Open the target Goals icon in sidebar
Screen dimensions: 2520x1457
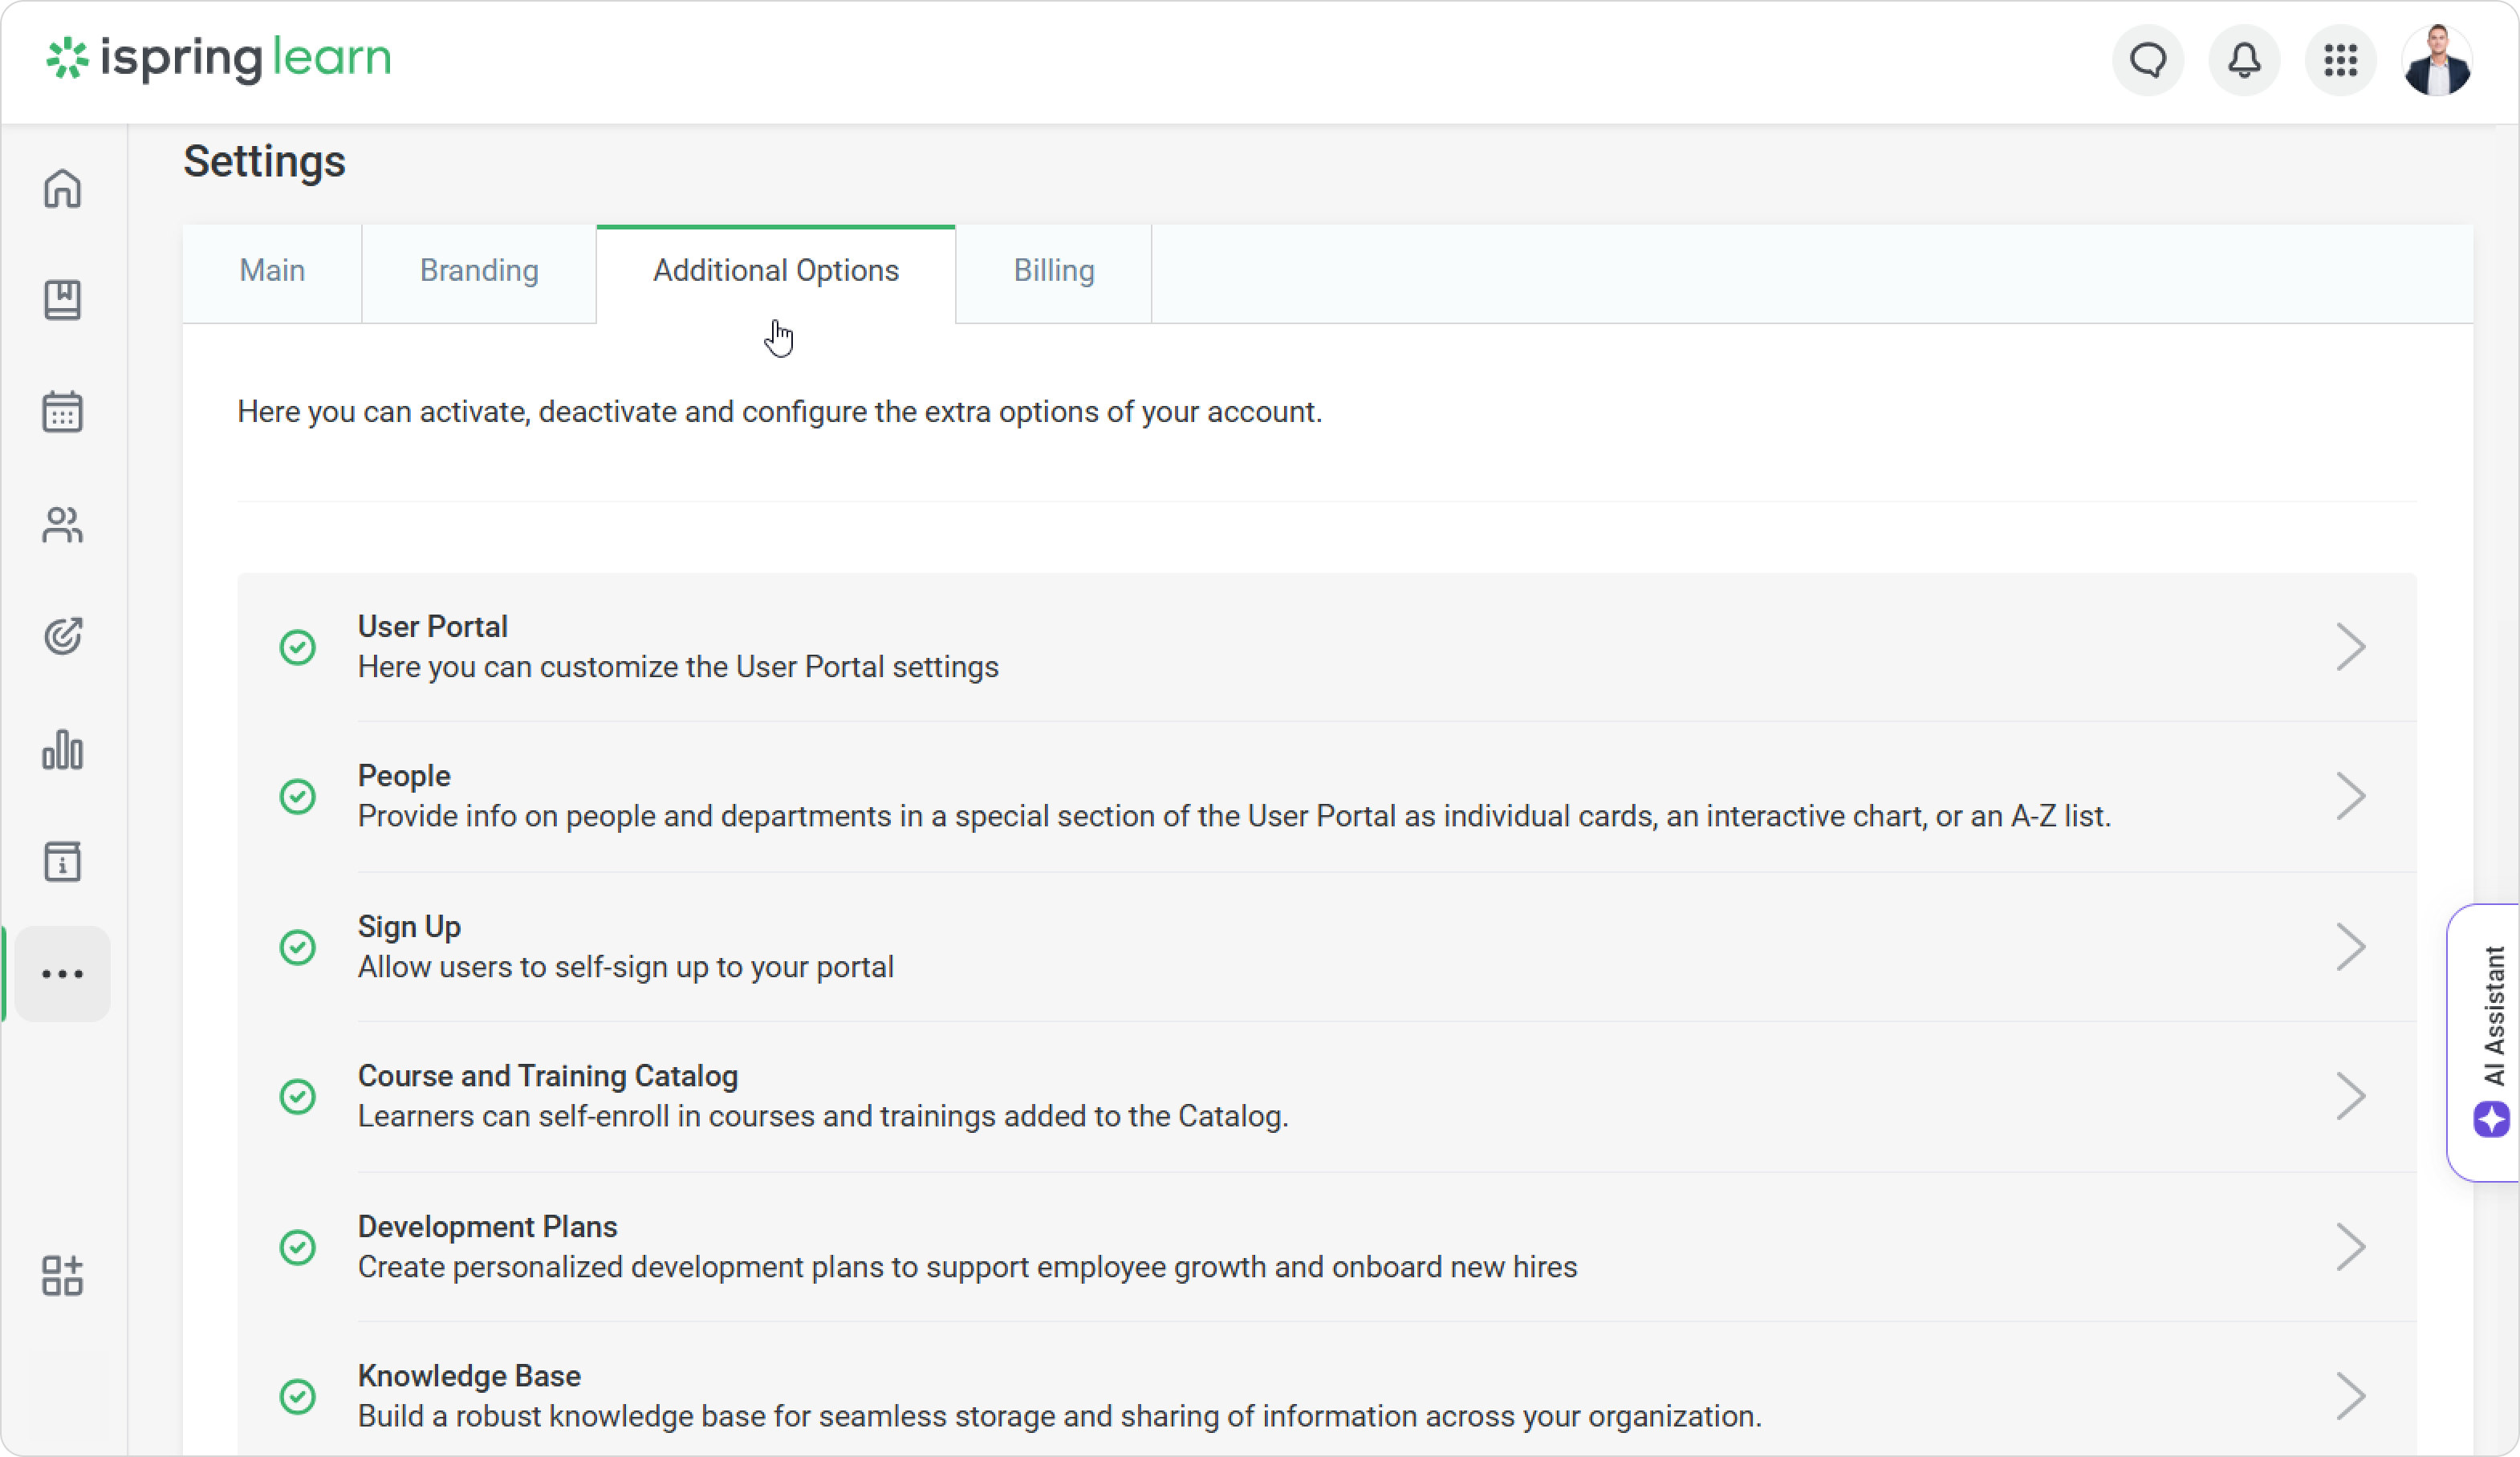(62, 636)
